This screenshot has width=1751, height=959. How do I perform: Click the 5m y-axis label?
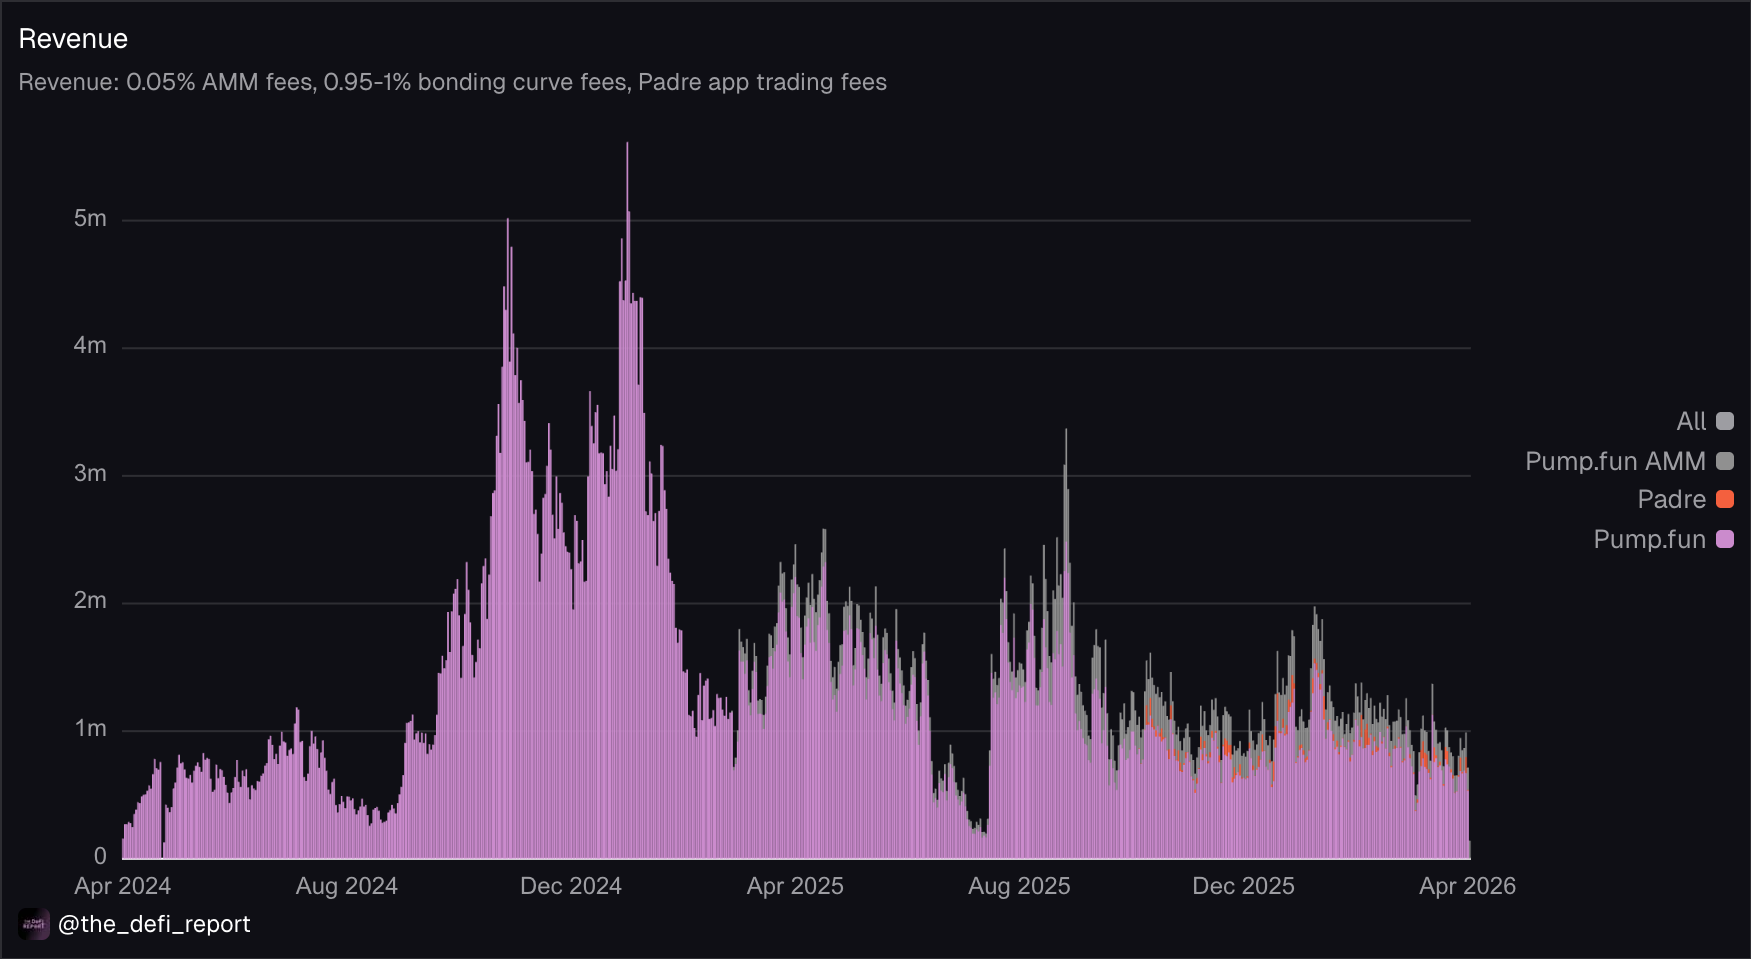[90, 218]
